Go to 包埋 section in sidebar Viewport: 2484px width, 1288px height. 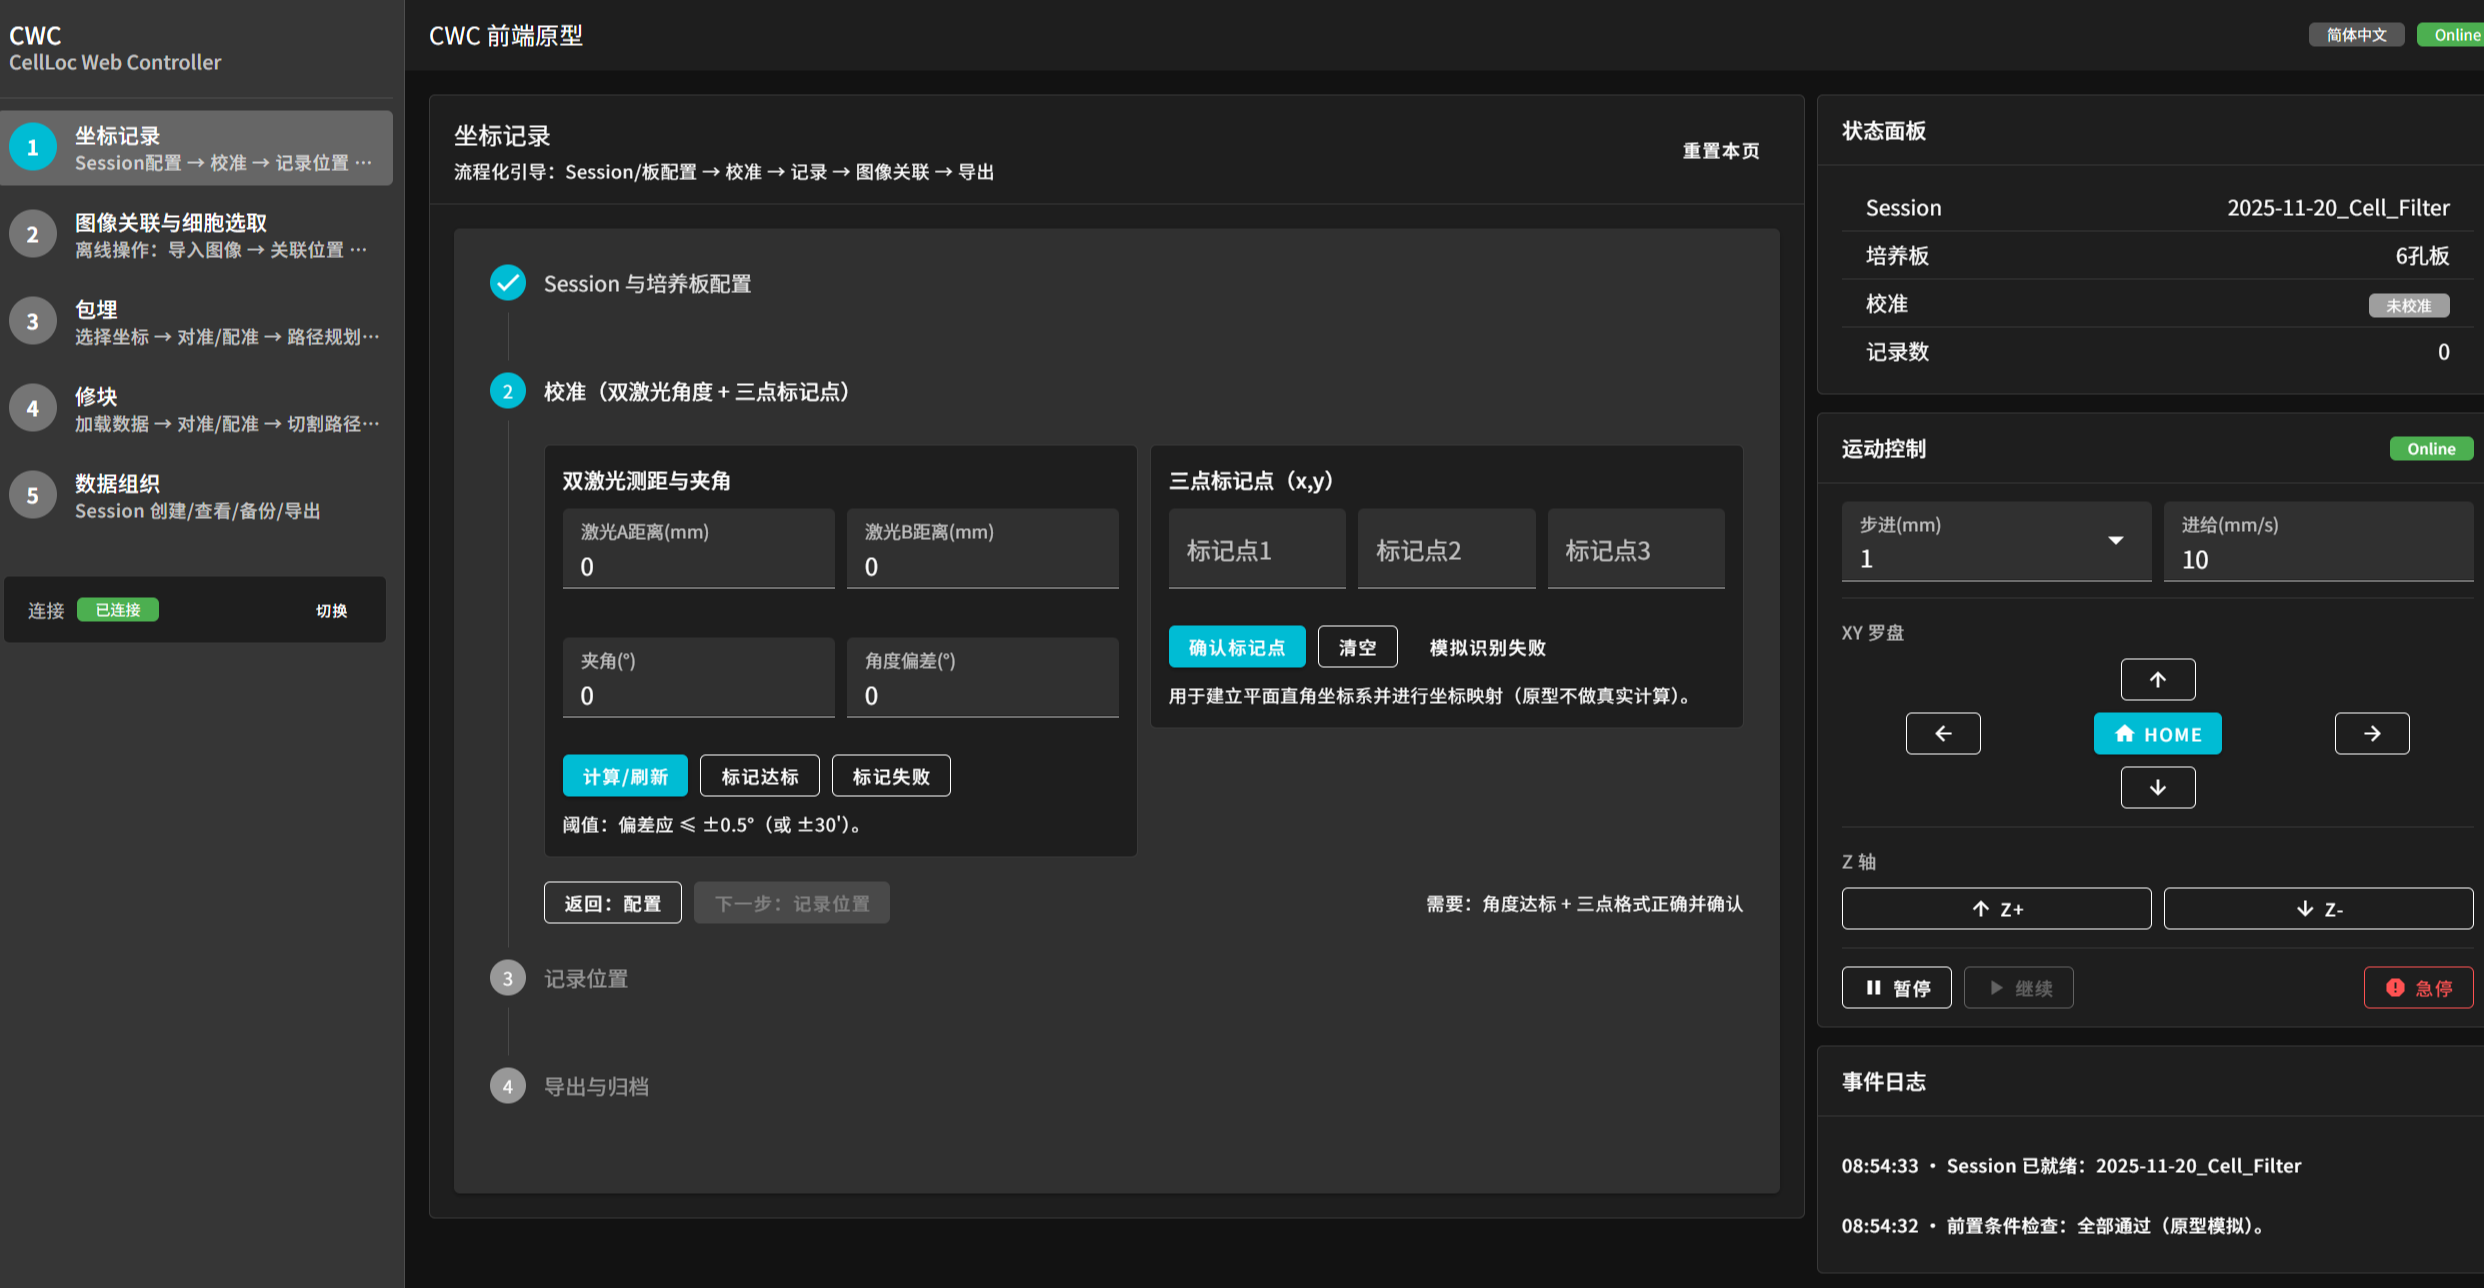pyautogui.click(x=197, y=322)
